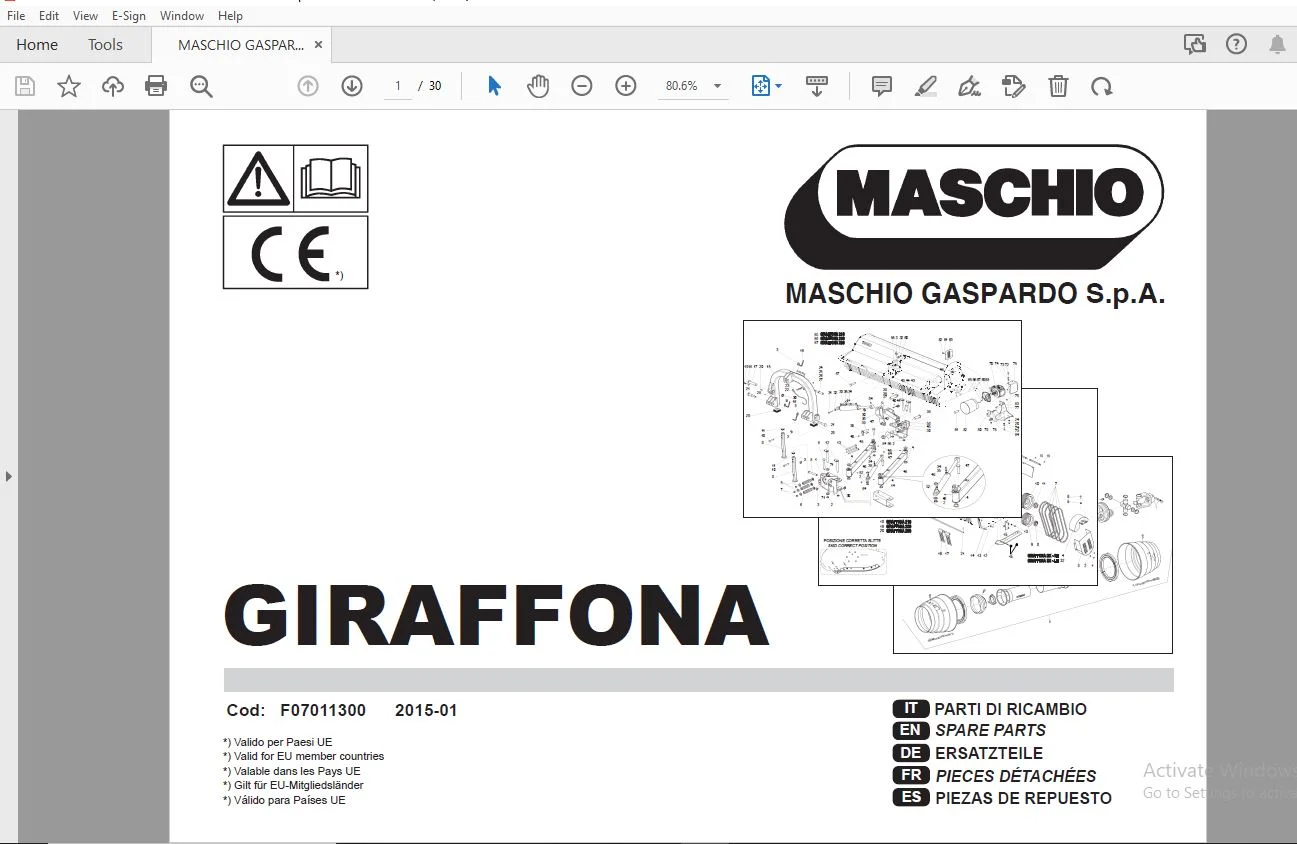Viewport: 1297px width, 844px height.
Task: Click 'PIECES DÉTACHÉES' text
Action: tap(1015, 776)
